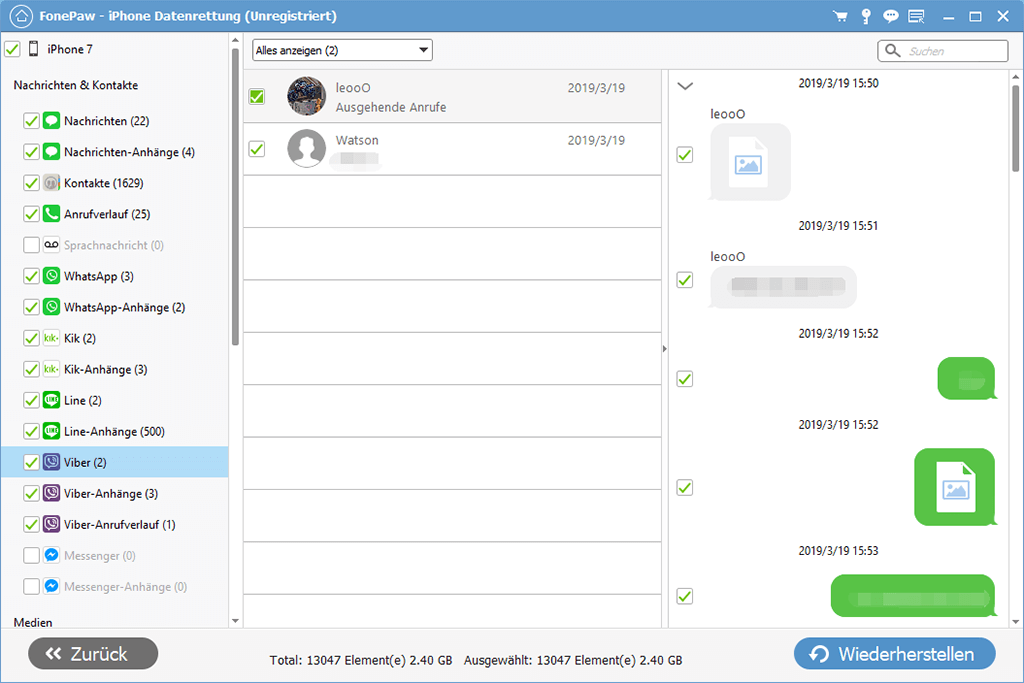Click leooO's blurred text message bubble
Image resolution: width=1024 pixels, height=683 pixels.
[x=783, y=287]
